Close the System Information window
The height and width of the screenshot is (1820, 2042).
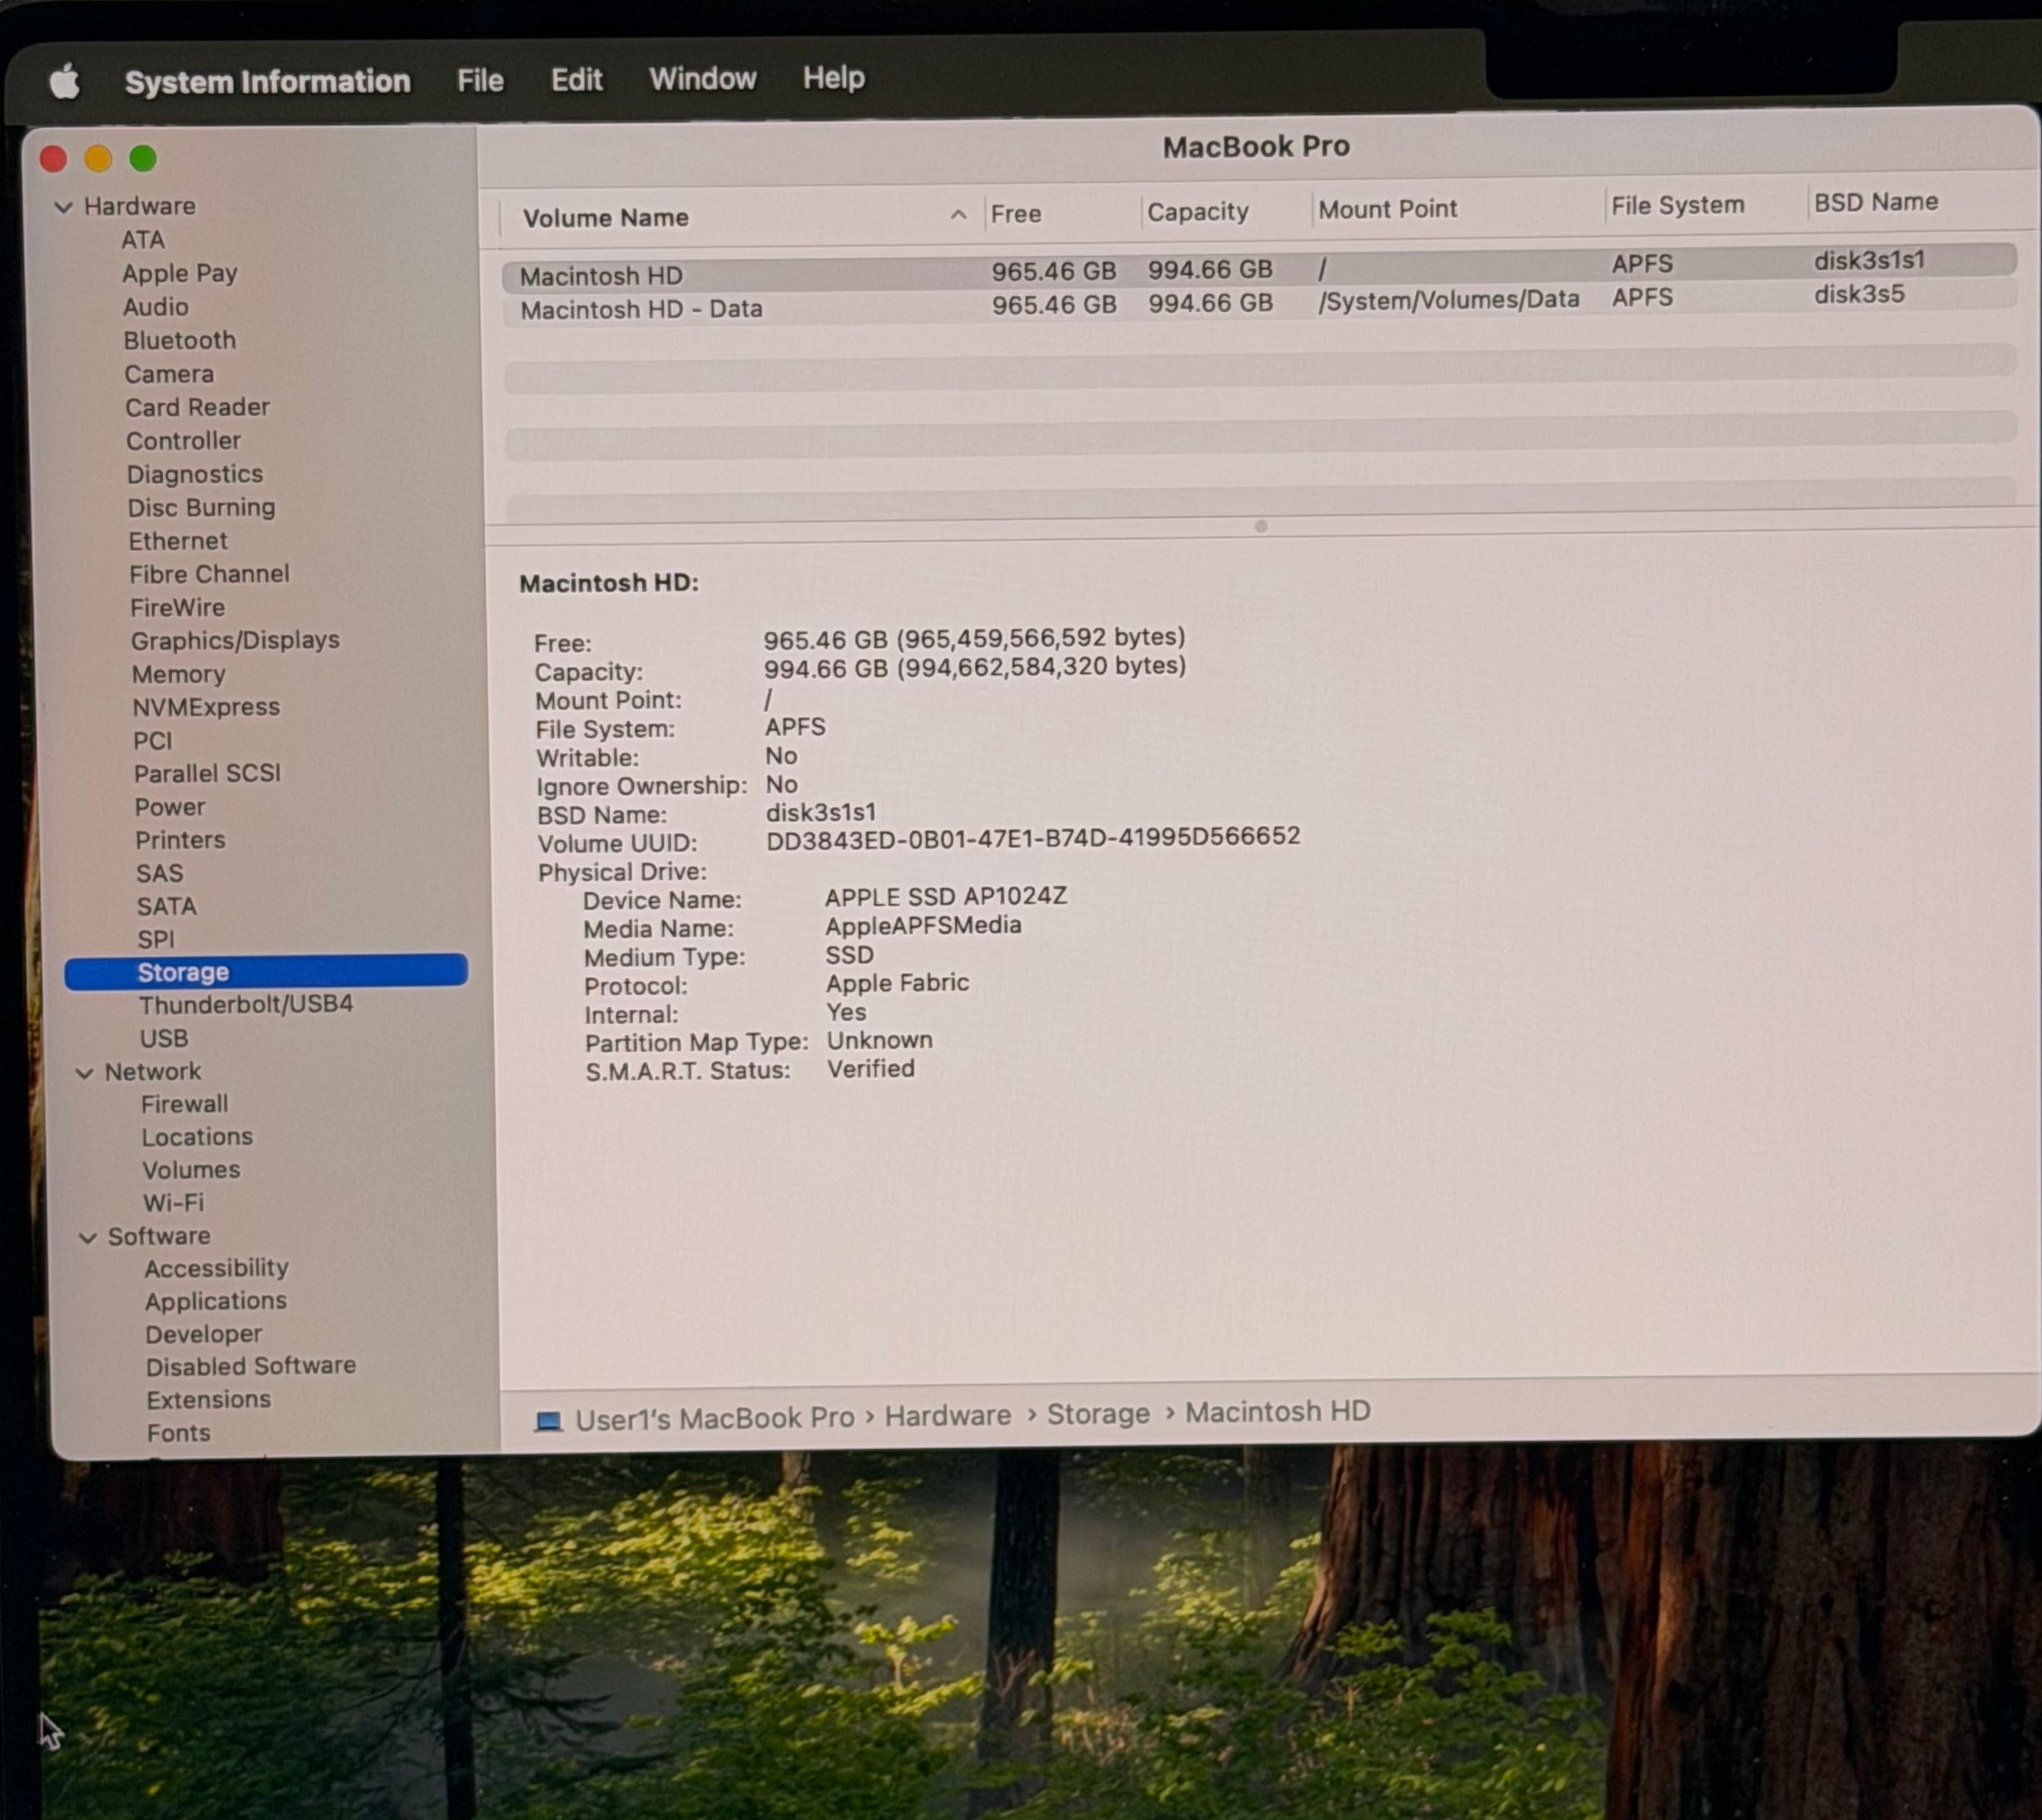click(53, 159)
